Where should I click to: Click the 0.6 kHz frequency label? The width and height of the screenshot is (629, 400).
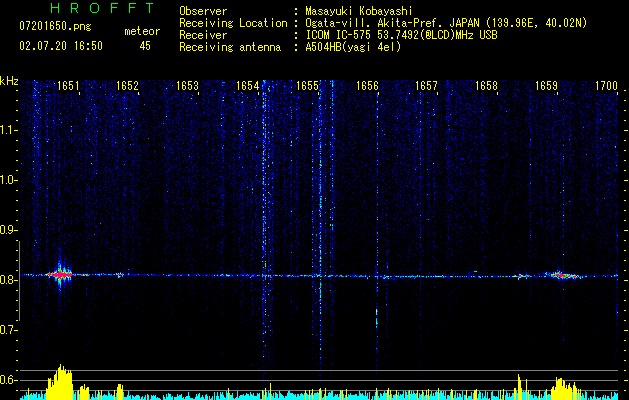pyautogui.click(x=9, y=380)
